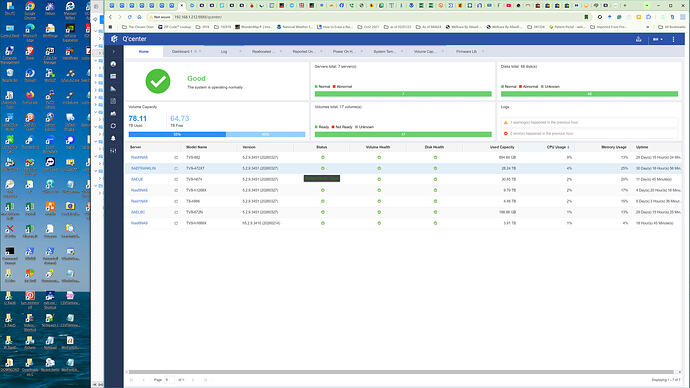Click the servers normal green bar

pos(403,94)
